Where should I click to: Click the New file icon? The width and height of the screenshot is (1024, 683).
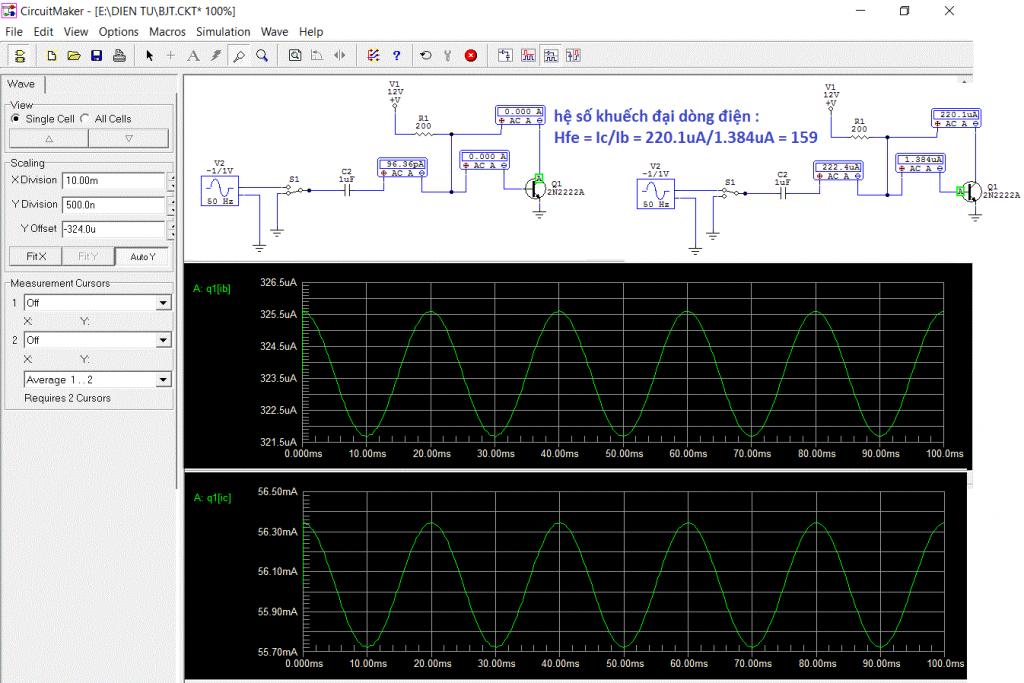point(52,56)
